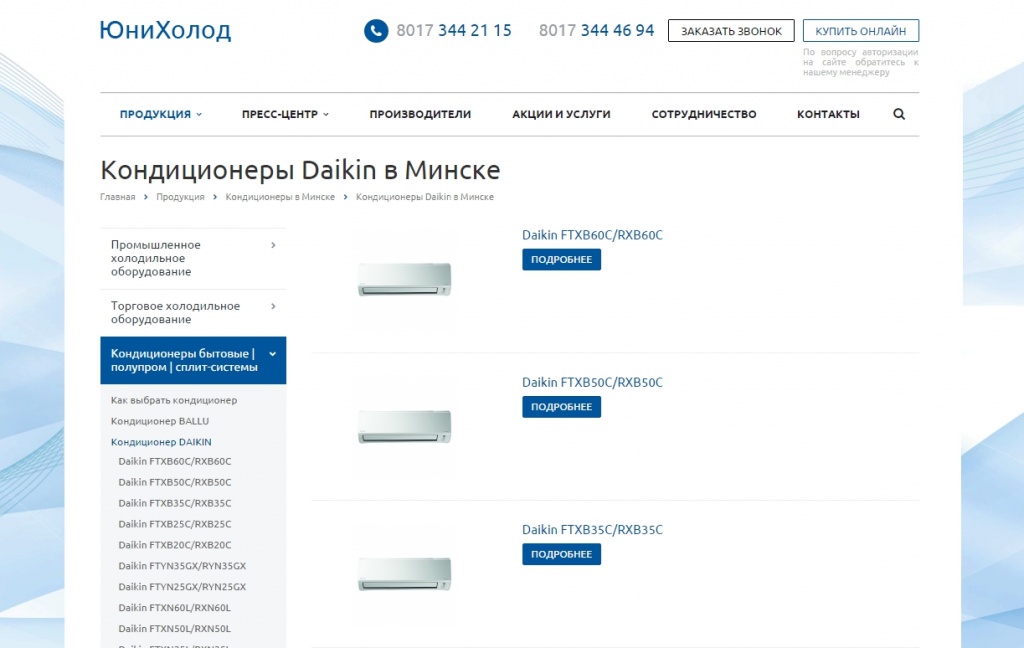1024x648 pixels.
Task: Go to ЮниХолод logo home
Action: click(x=165, y=30)
